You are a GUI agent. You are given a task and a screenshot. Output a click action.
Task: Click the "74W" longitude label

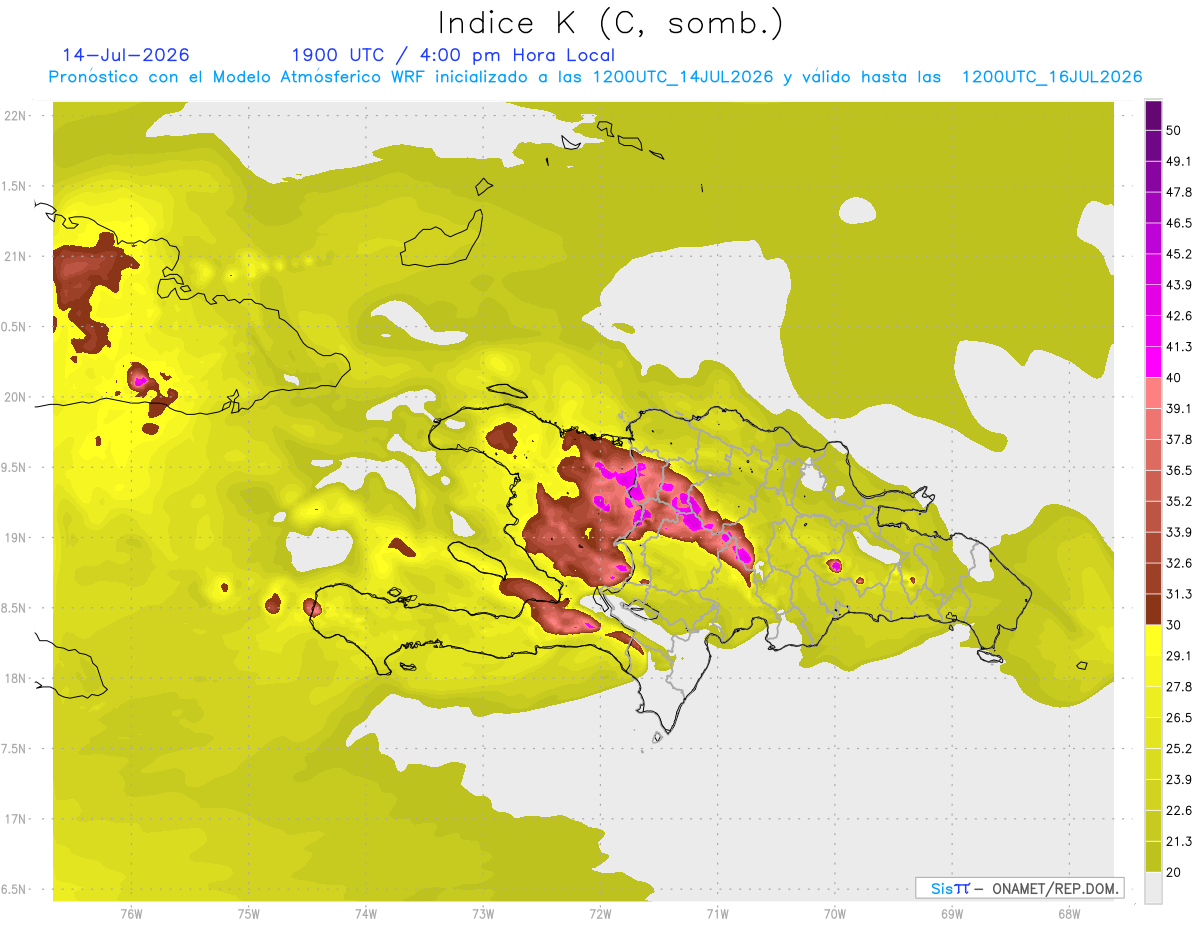366,913
